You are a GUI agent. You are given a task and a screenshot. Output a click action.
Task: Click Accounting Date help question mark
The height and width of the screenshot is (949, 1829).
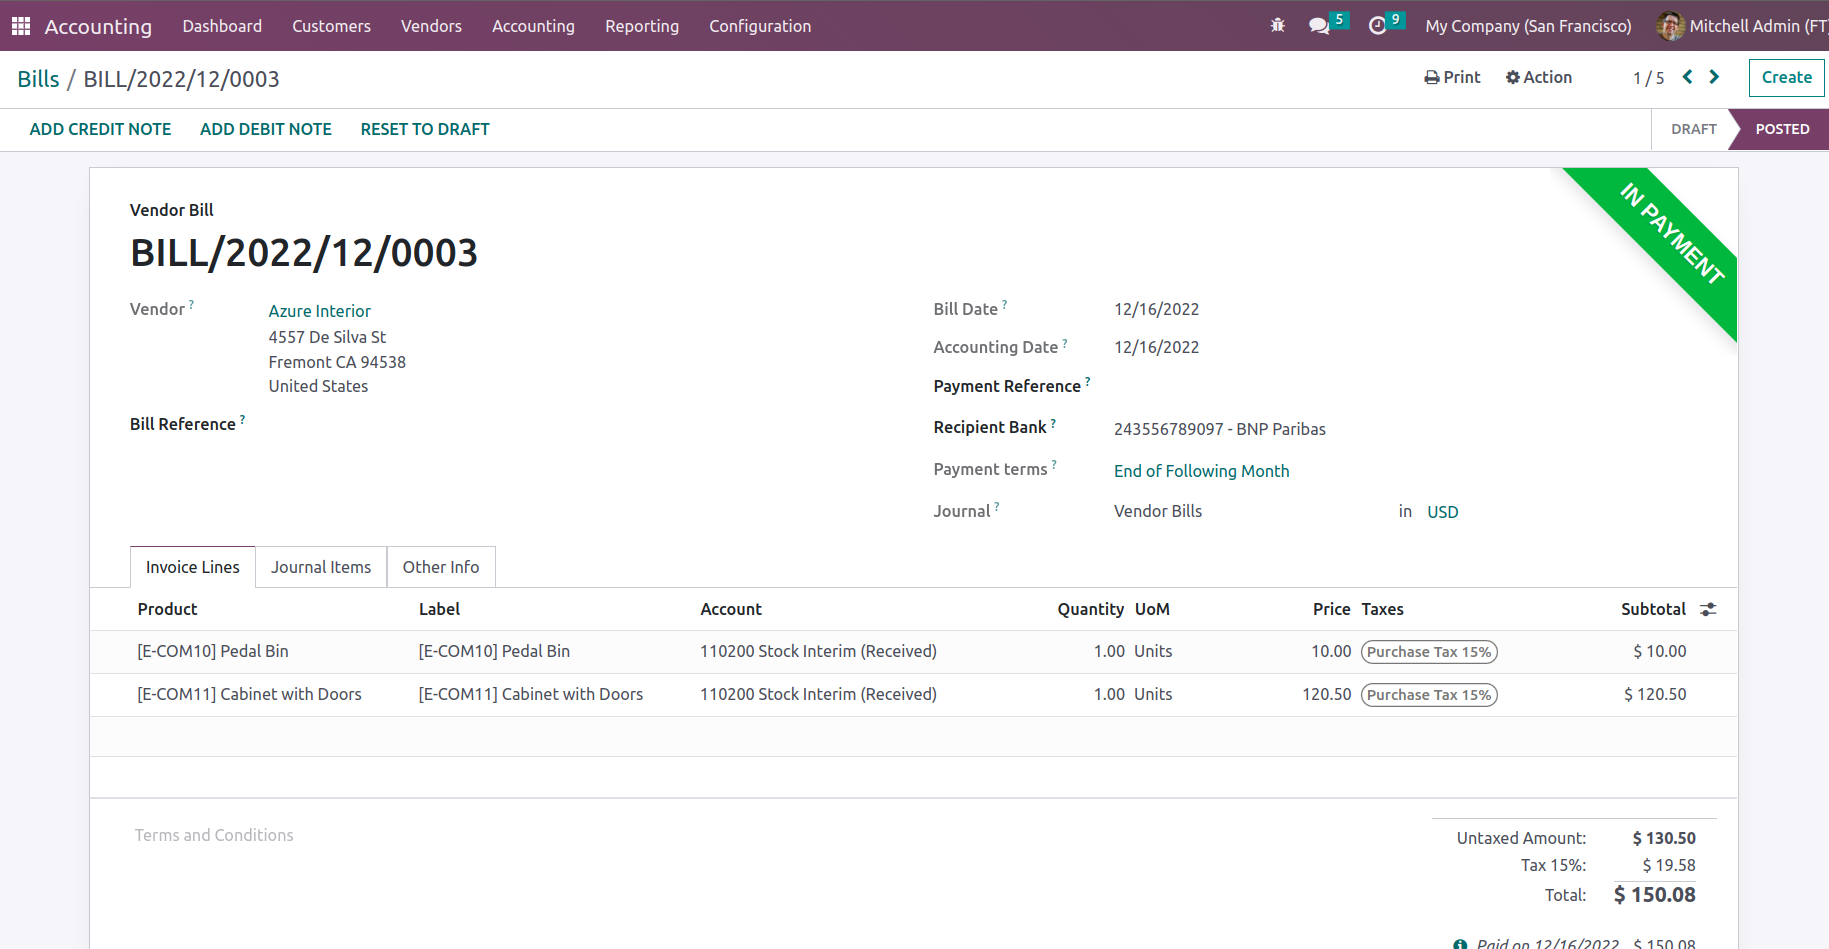tap(1064, 342)
